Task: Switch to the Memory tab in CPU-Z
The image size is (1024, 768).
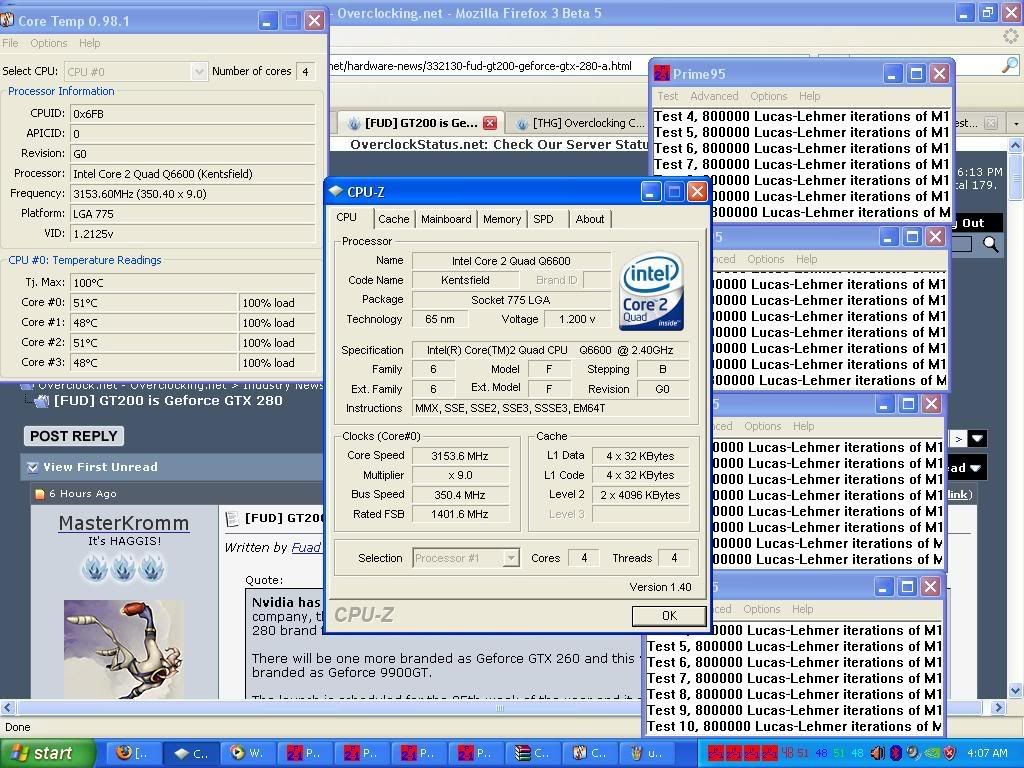Action: tap(502, 219)
